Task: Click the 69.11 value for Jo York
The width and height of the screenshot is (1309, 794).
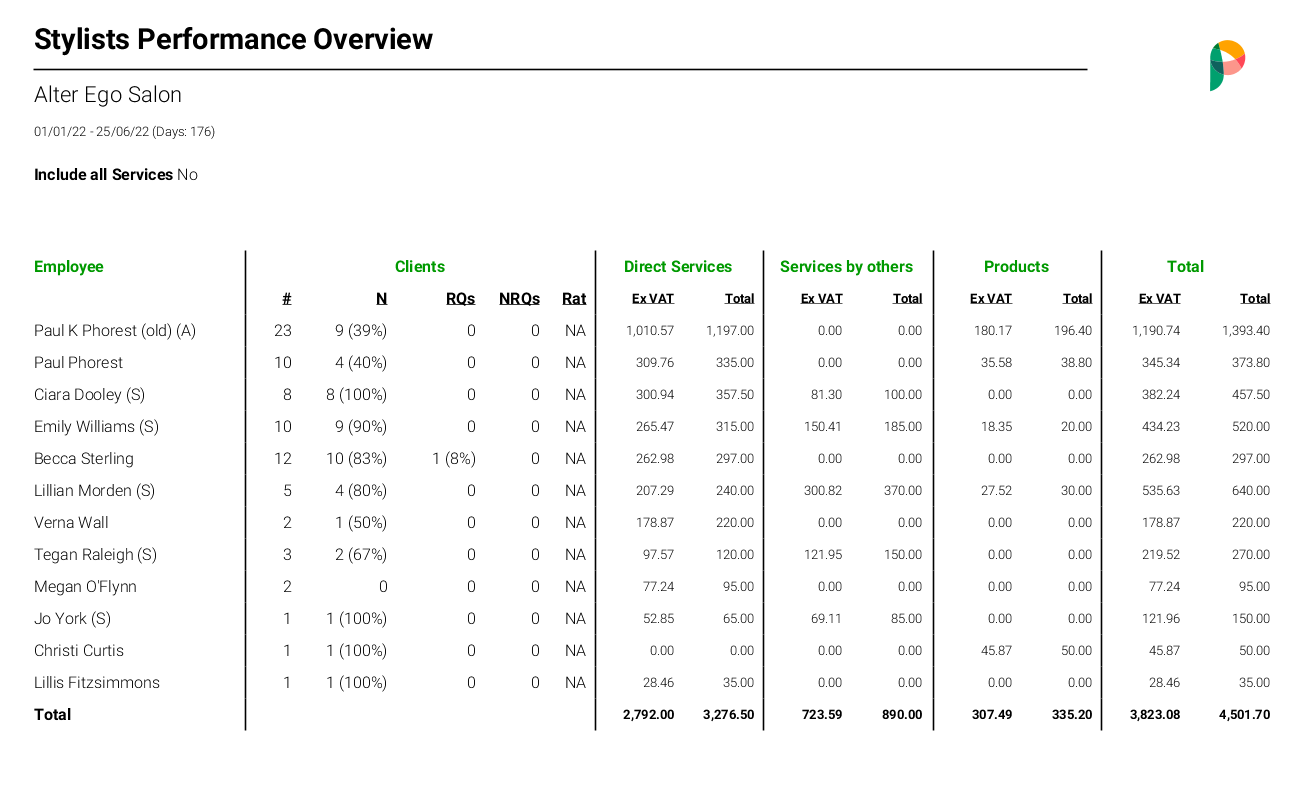Action: pyautogui.click(x=826, y=619)
